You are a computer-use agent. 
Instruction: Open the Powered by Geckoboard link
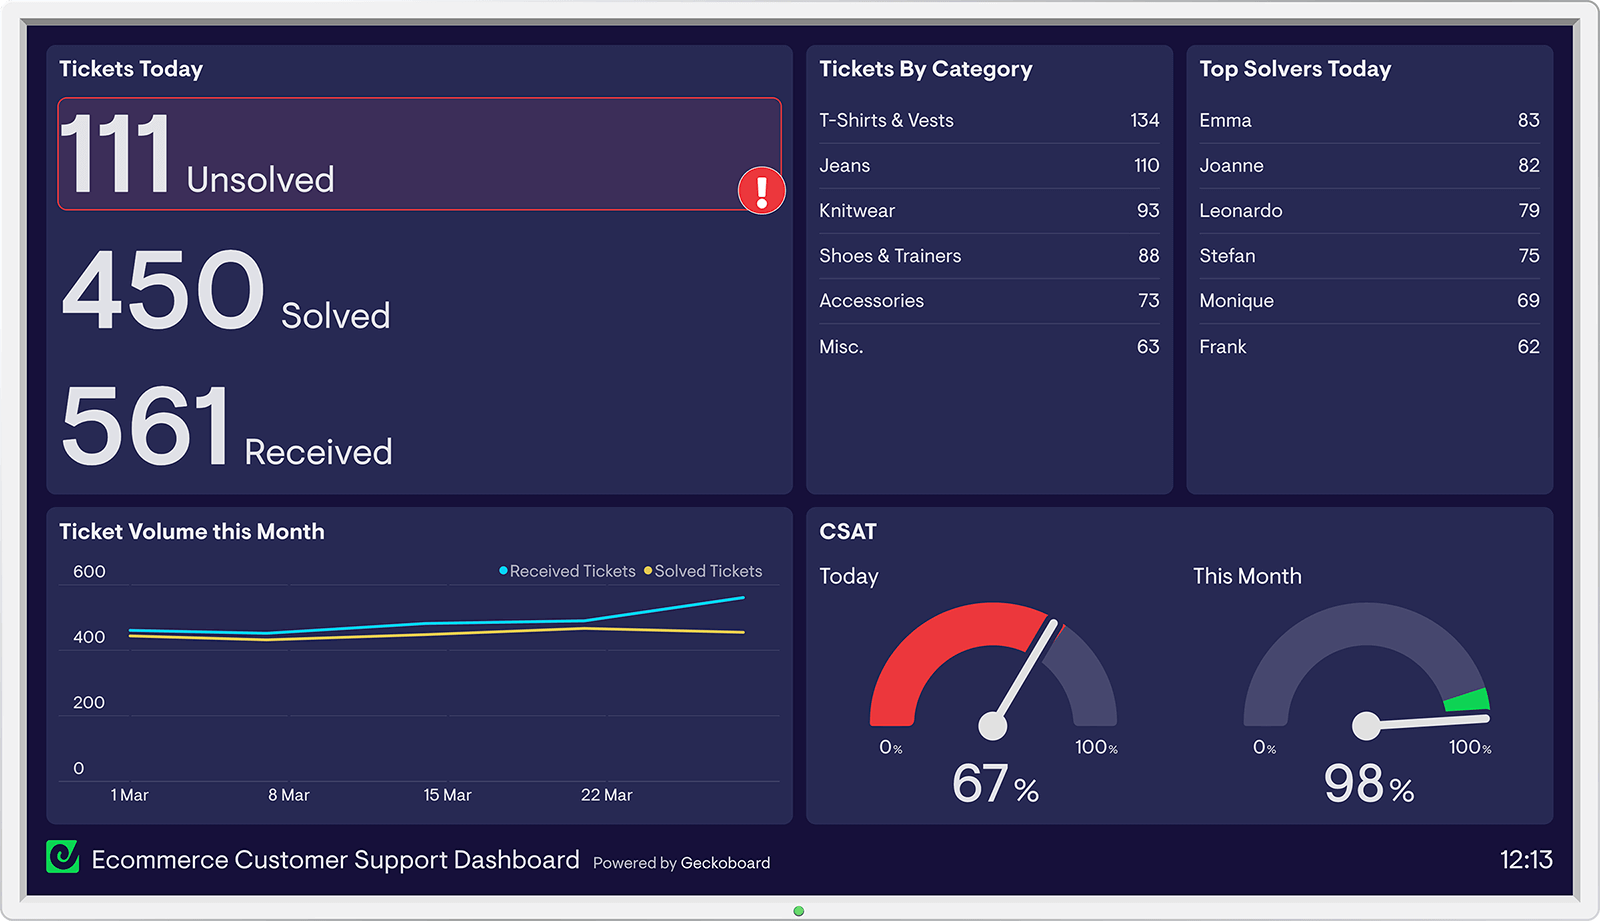point(680,862)
